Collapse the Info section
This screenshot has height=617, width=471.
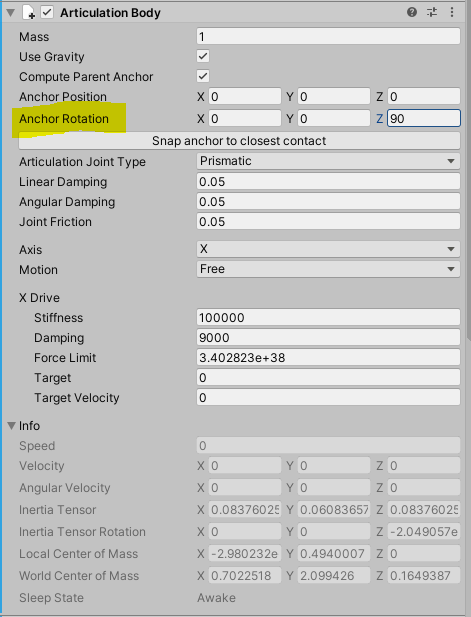click(x=12, y=426)
